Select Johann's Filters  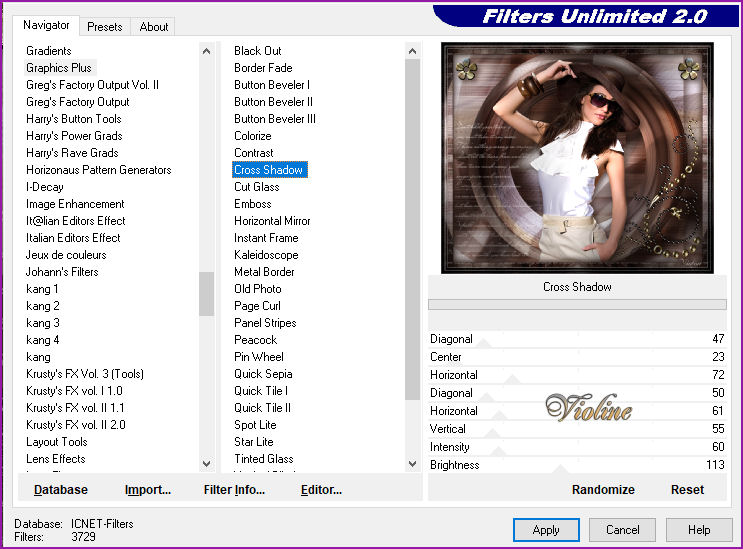(x=62, y=272)
